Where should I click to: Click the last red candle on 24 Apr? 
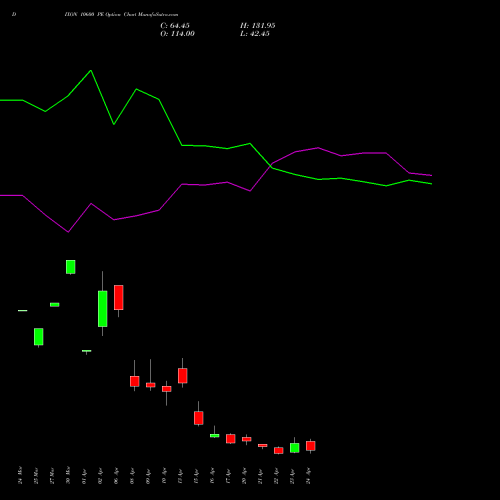point(311,446)
